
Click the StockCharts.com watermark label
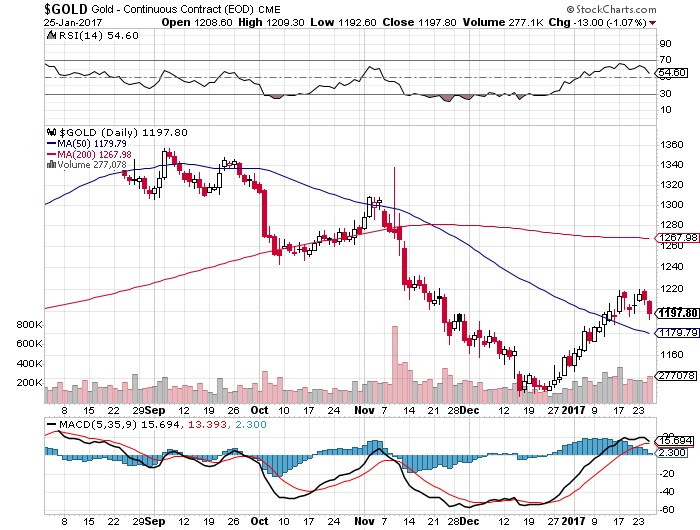point(612,9)
